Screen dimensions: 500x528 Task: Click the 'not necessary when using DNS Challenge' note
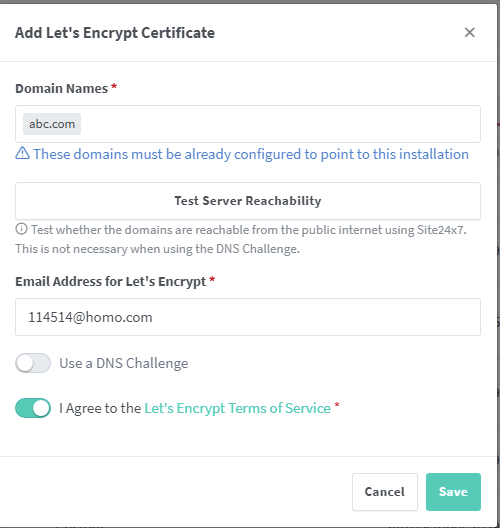[157, 249]
